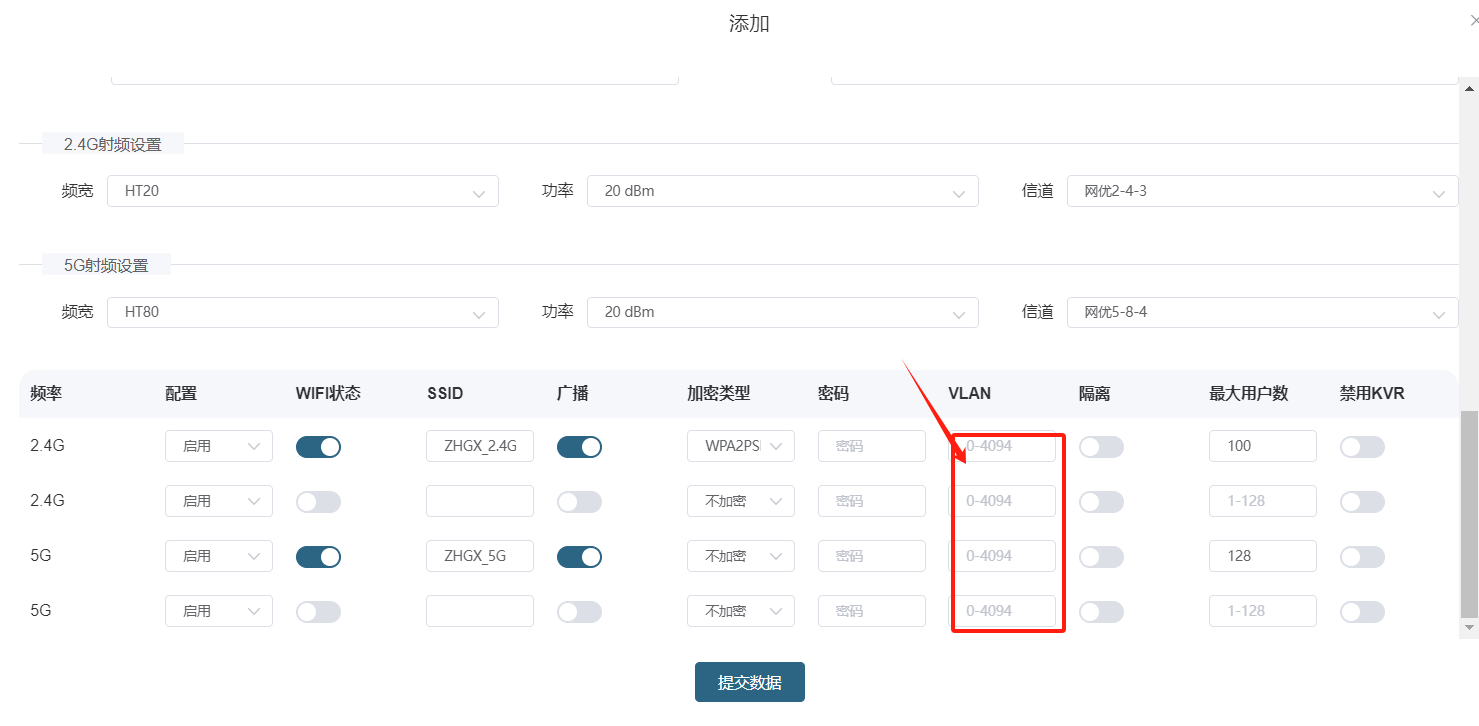Enable 隔离 on first 2.4G row
This screenshot has height=726, width=1479.
pos(1101,447)
